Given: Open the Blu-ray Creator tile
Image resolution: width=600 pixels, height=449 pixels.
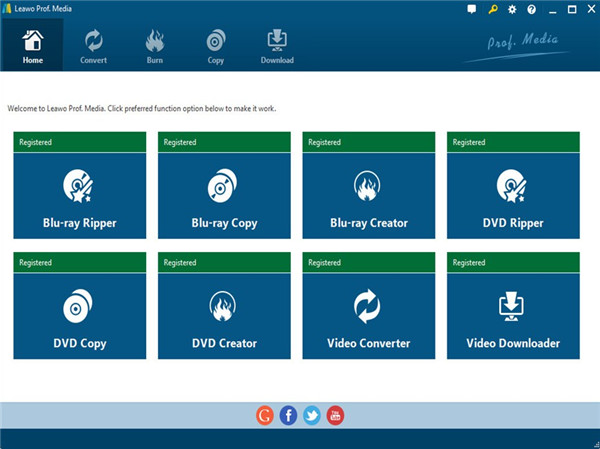Looking at the screenshot, I should coord(368,195).
